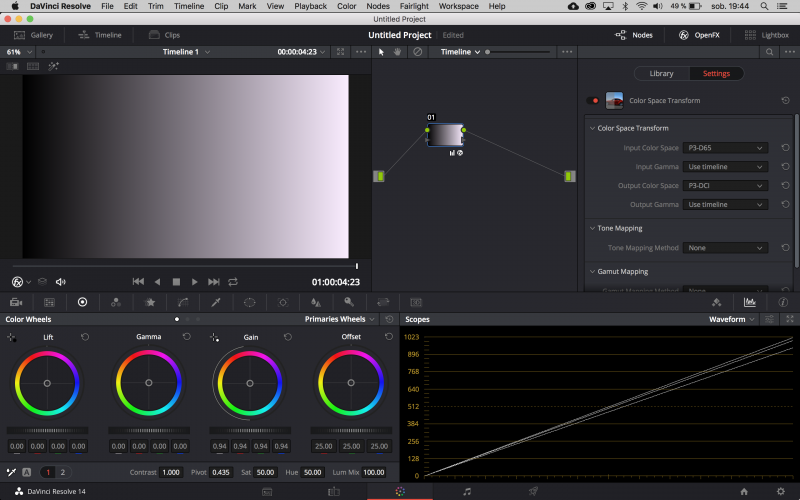This screenshot has height=500, width=800.
Task: Click the Contrast value field
Action: tap(171, 472)
